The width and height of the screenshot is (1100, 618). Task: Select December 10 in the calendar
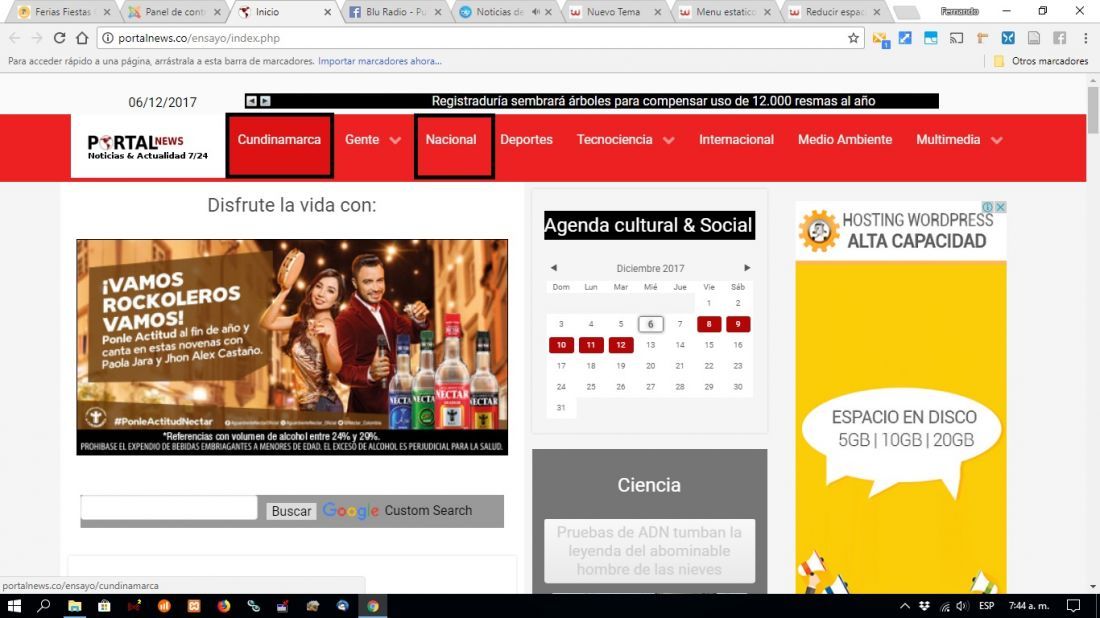coord(561,345)
